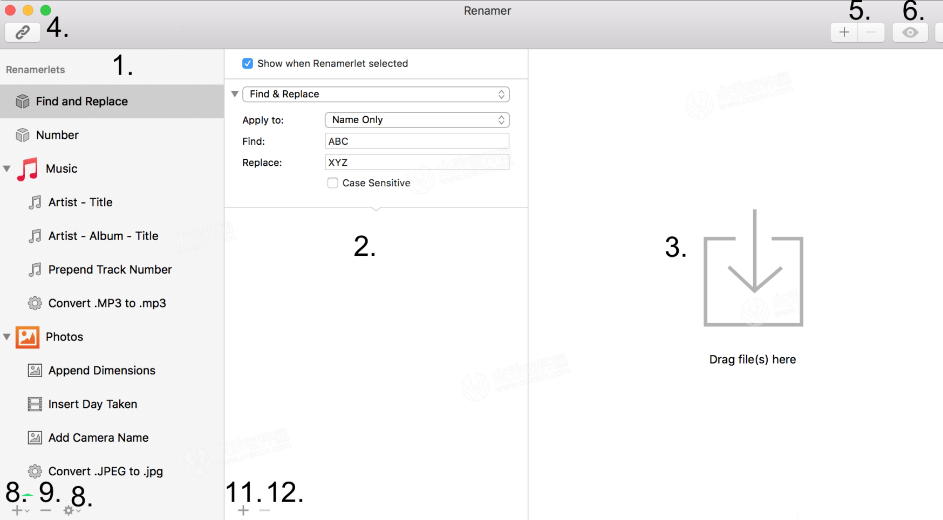
Task: Click the Photos group picture icon
Action: [27, 337]
